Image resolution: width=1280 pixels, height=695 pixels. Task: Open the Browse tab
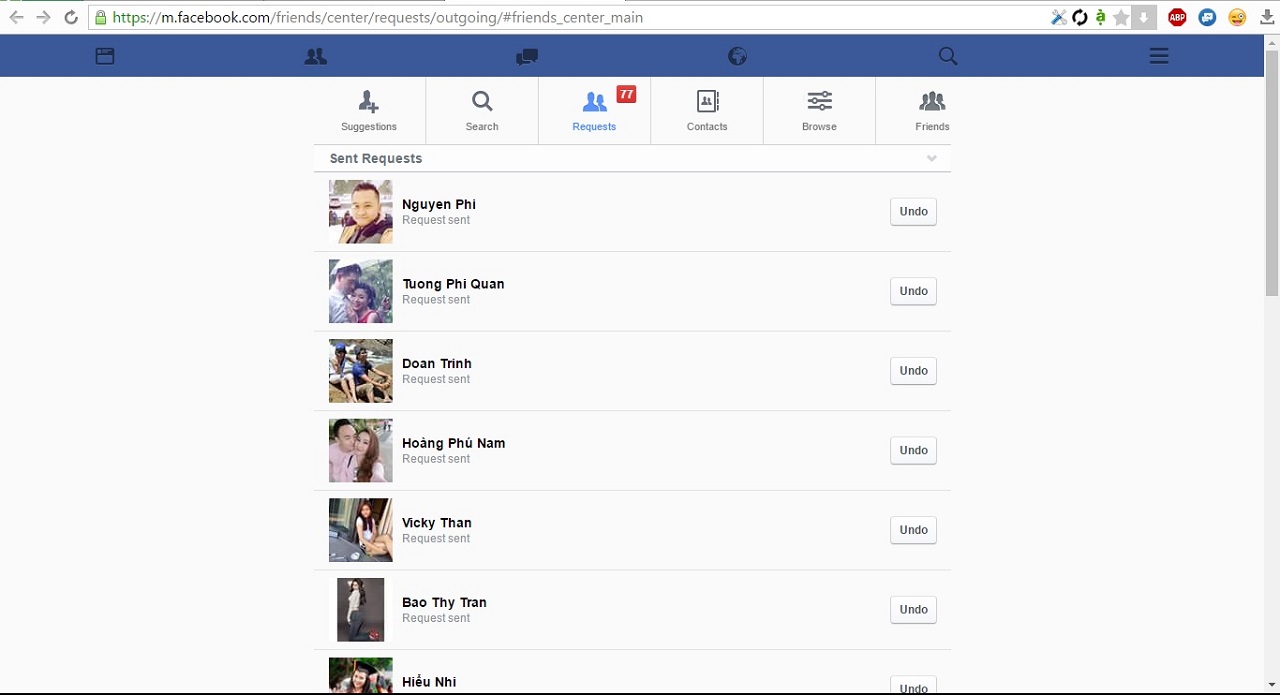819,110
